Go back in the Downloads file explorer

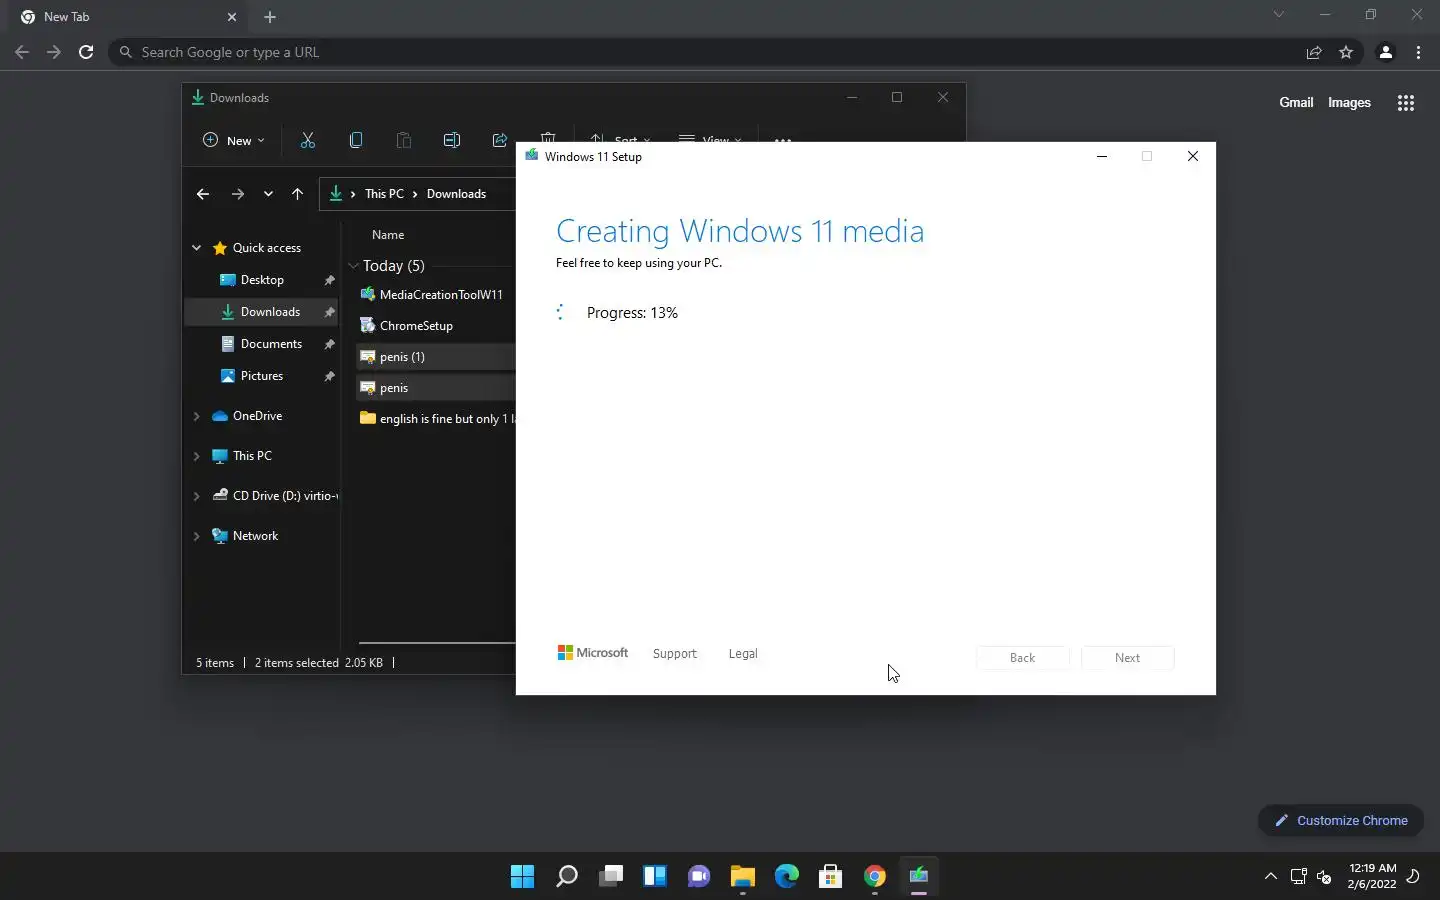[x=203, y=194]
